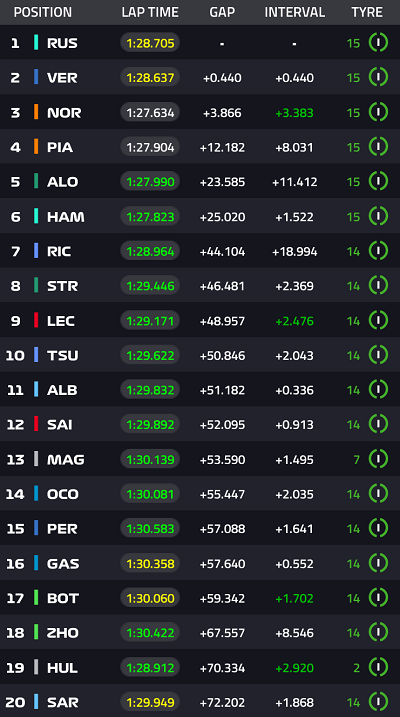Select the GAP column header
This screenshot has width=400, height=717.
[x=222, y=12]
